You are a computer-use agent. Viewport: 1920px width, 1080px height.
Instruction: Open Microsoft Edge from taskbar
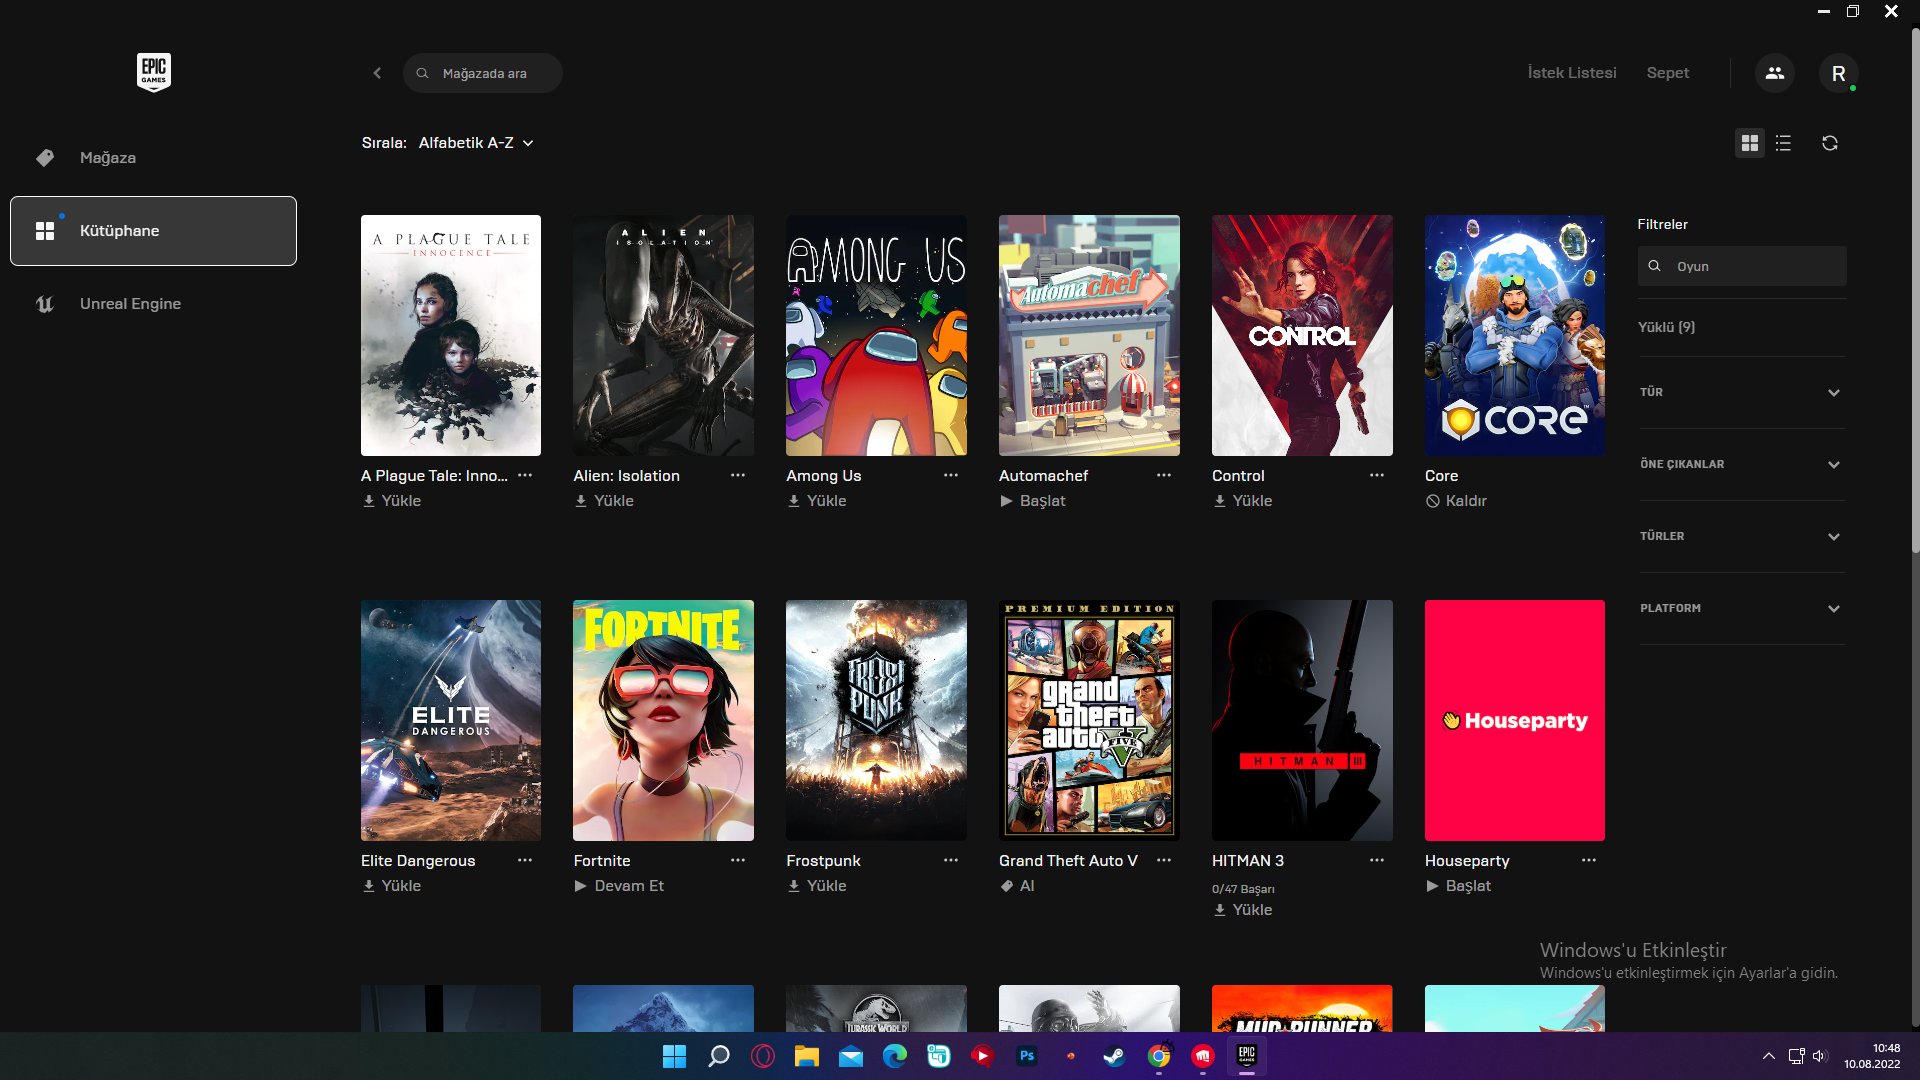tap(895, 1056)
